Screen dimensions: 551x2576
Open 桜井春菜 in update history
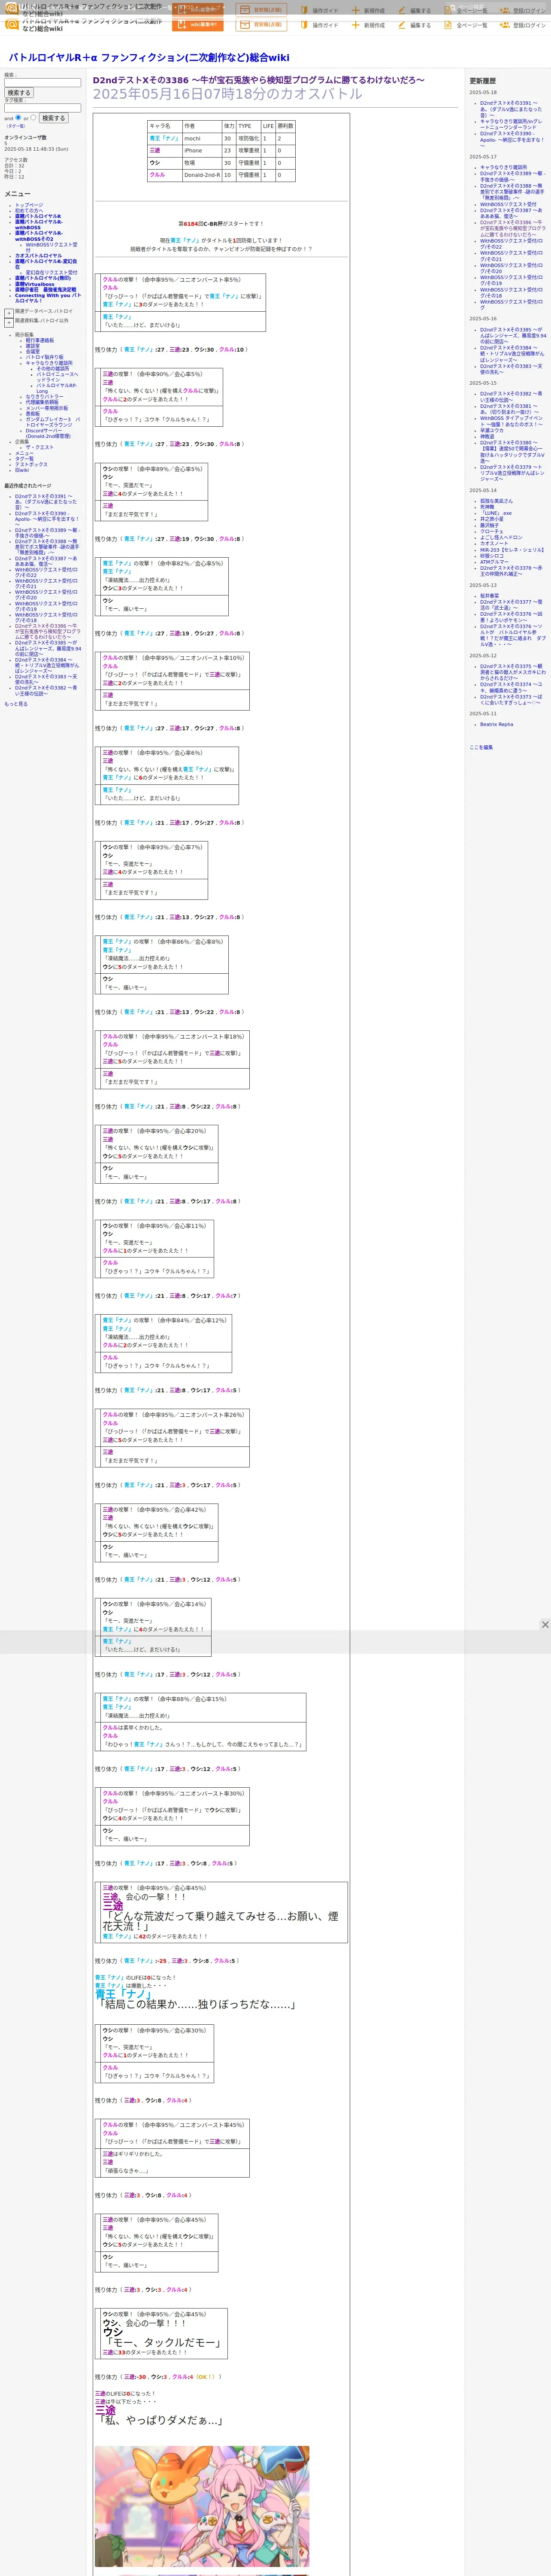coord(490,596)
